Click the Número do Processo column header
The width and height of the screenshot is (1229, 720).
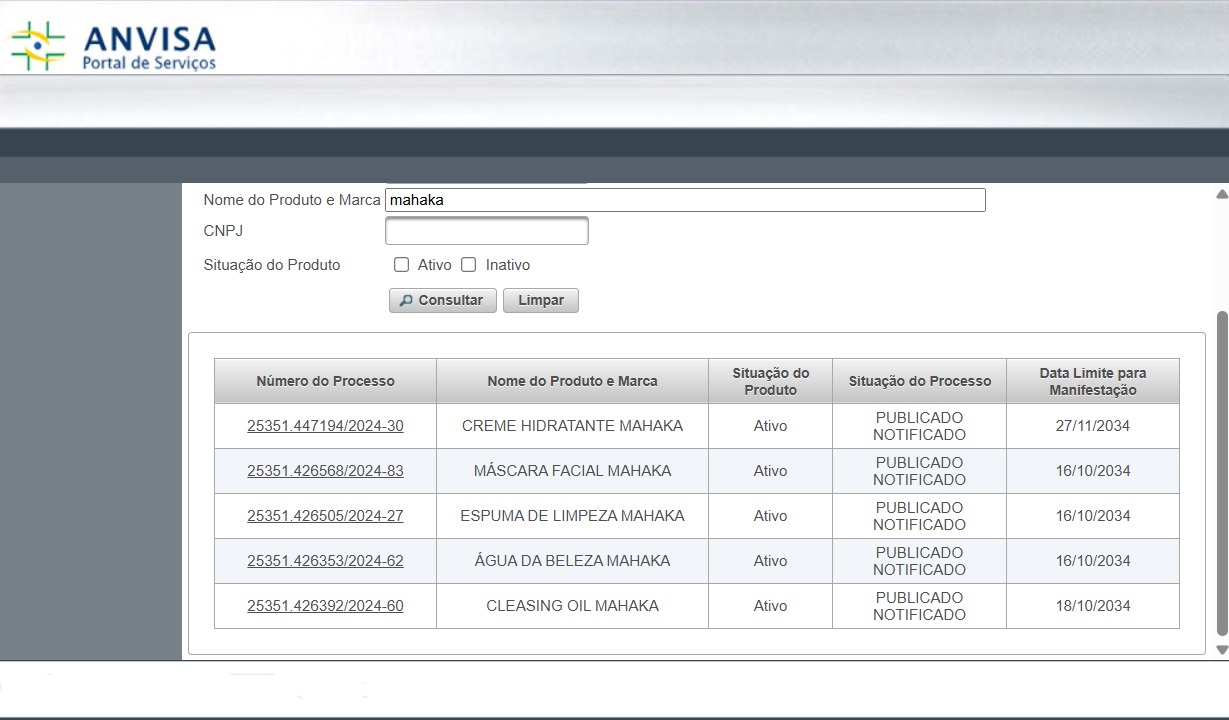pyautogui.click(x=325, y=381)
